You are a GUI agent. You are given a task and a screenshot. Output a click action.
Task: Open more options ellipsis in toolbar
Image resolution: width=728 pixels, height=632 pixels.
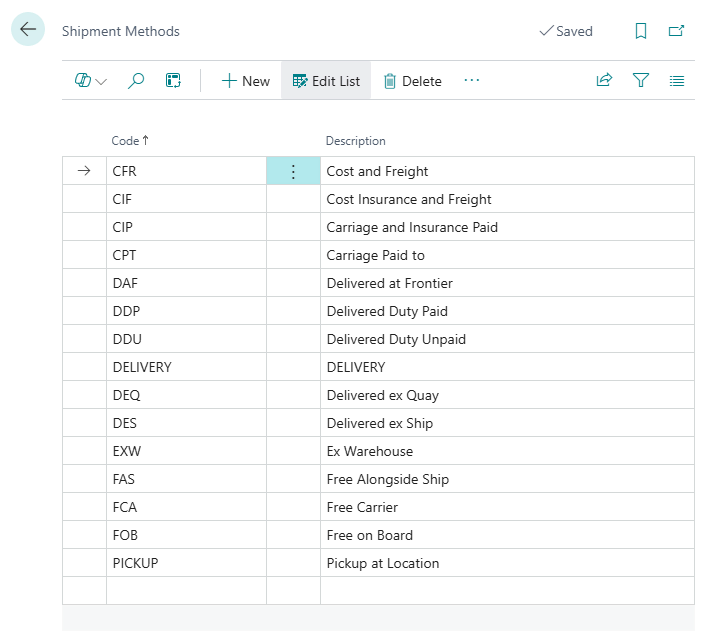point(472,81)
